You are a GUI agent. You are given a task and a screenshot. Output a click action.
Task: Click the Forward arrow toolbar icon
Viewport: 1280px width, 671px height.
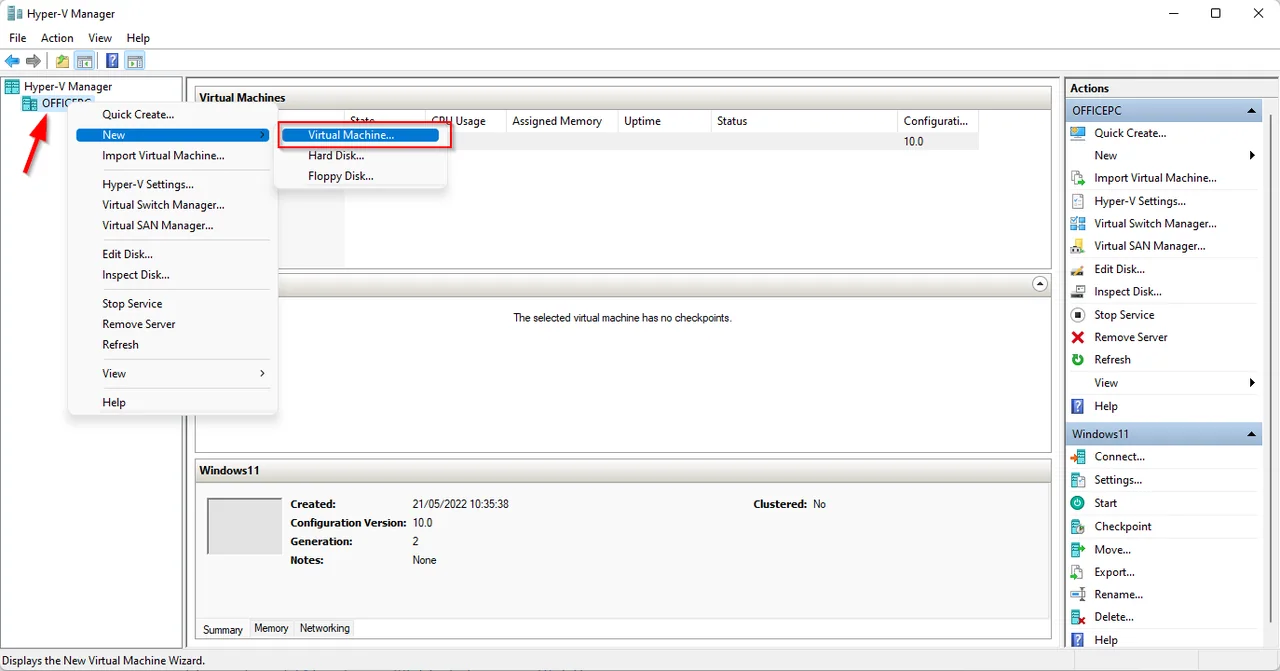33,61
